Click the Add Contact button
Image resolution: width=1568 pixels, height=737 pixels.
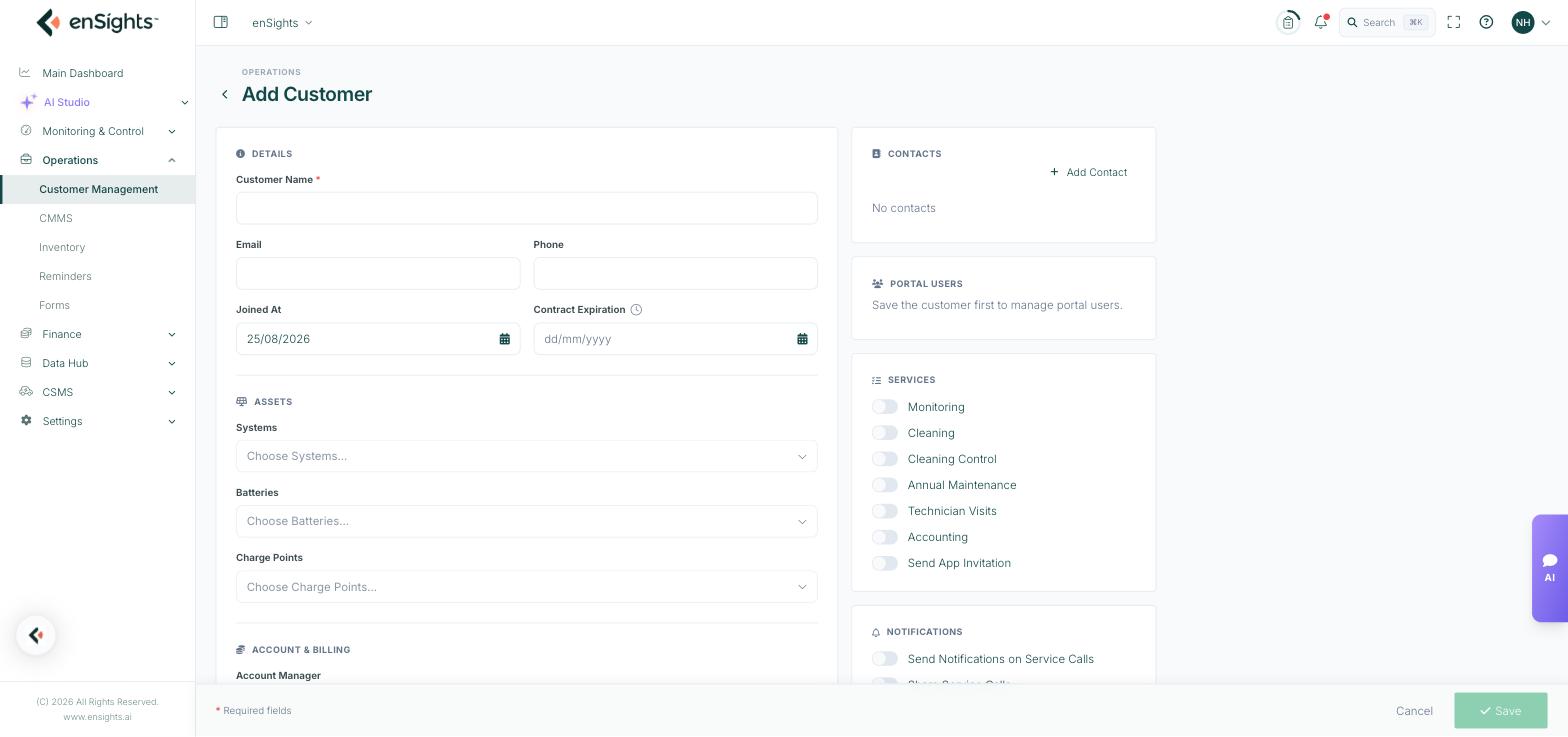coord(1088,172)
